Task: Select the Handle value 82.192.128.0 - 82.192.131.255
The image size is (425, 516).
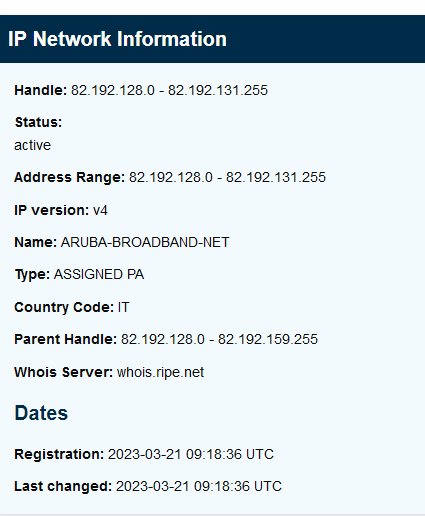Action: (x=169, y=90)
